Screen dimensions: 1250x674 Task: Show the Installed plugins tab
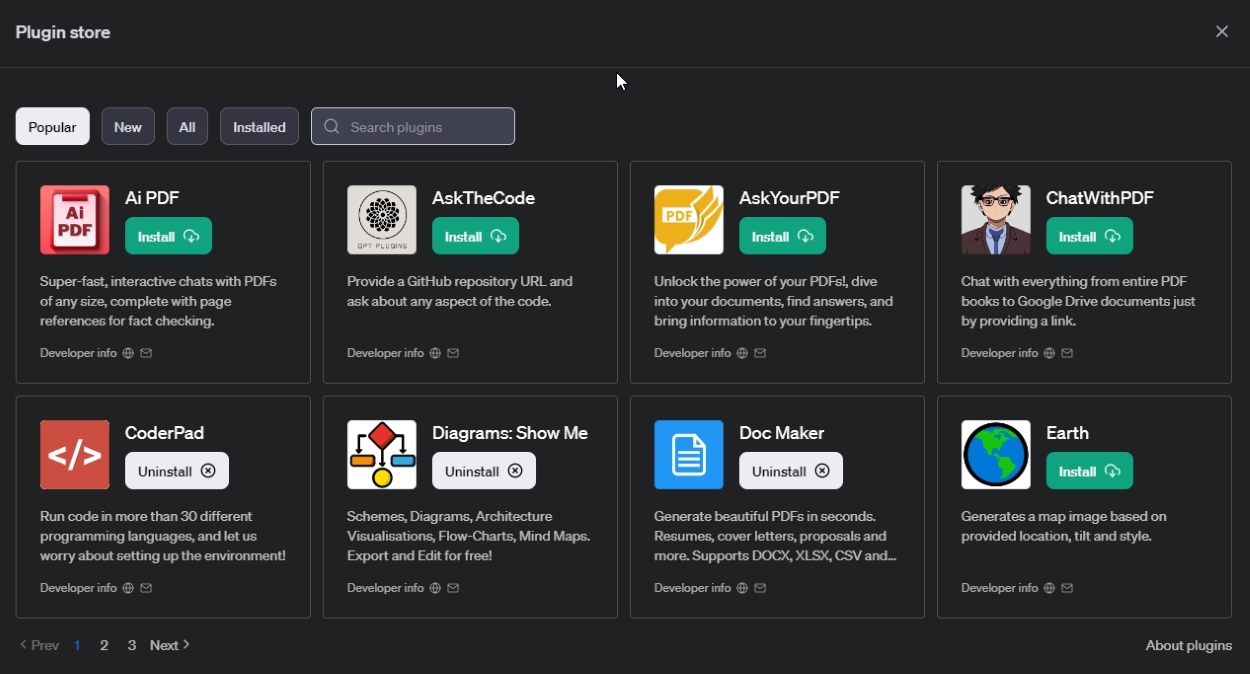[259, 127]
